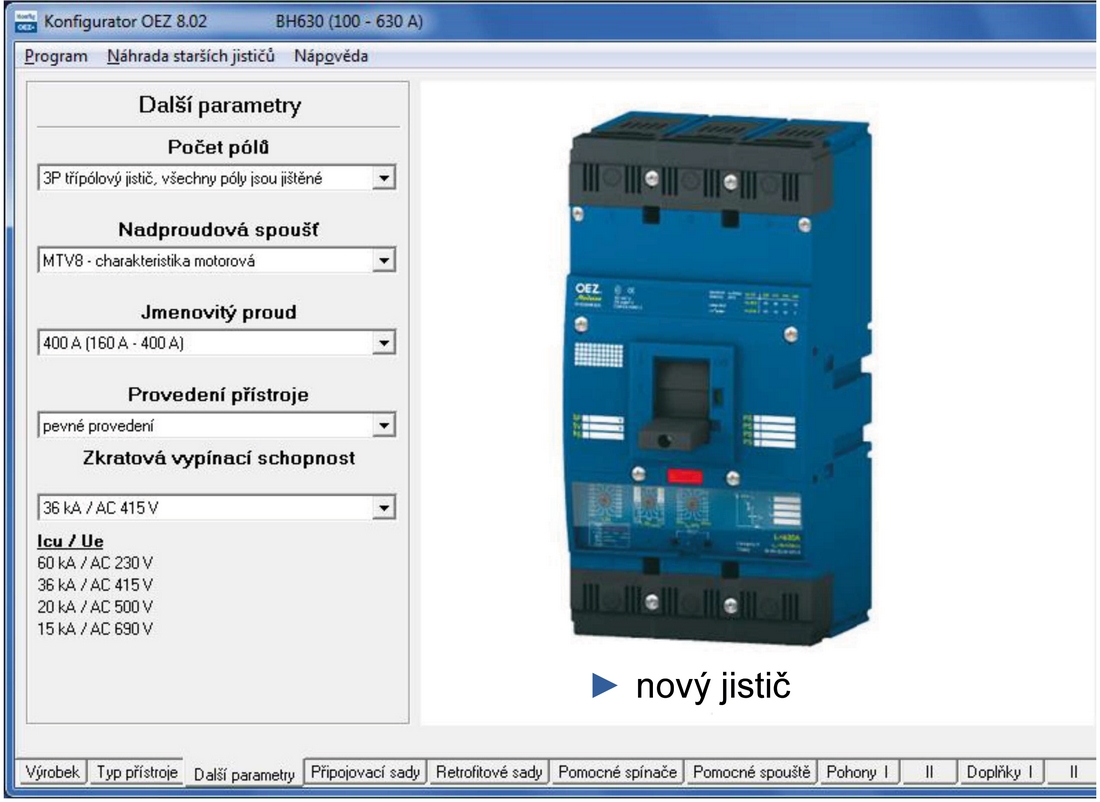
Task: Click the Icu / Ue heading
Action: tap(70, 541)
